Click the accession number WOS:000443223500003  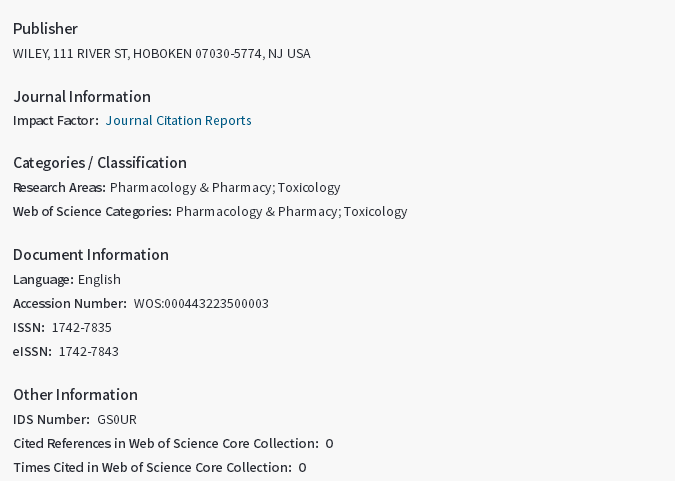click(x=201, y=304)
